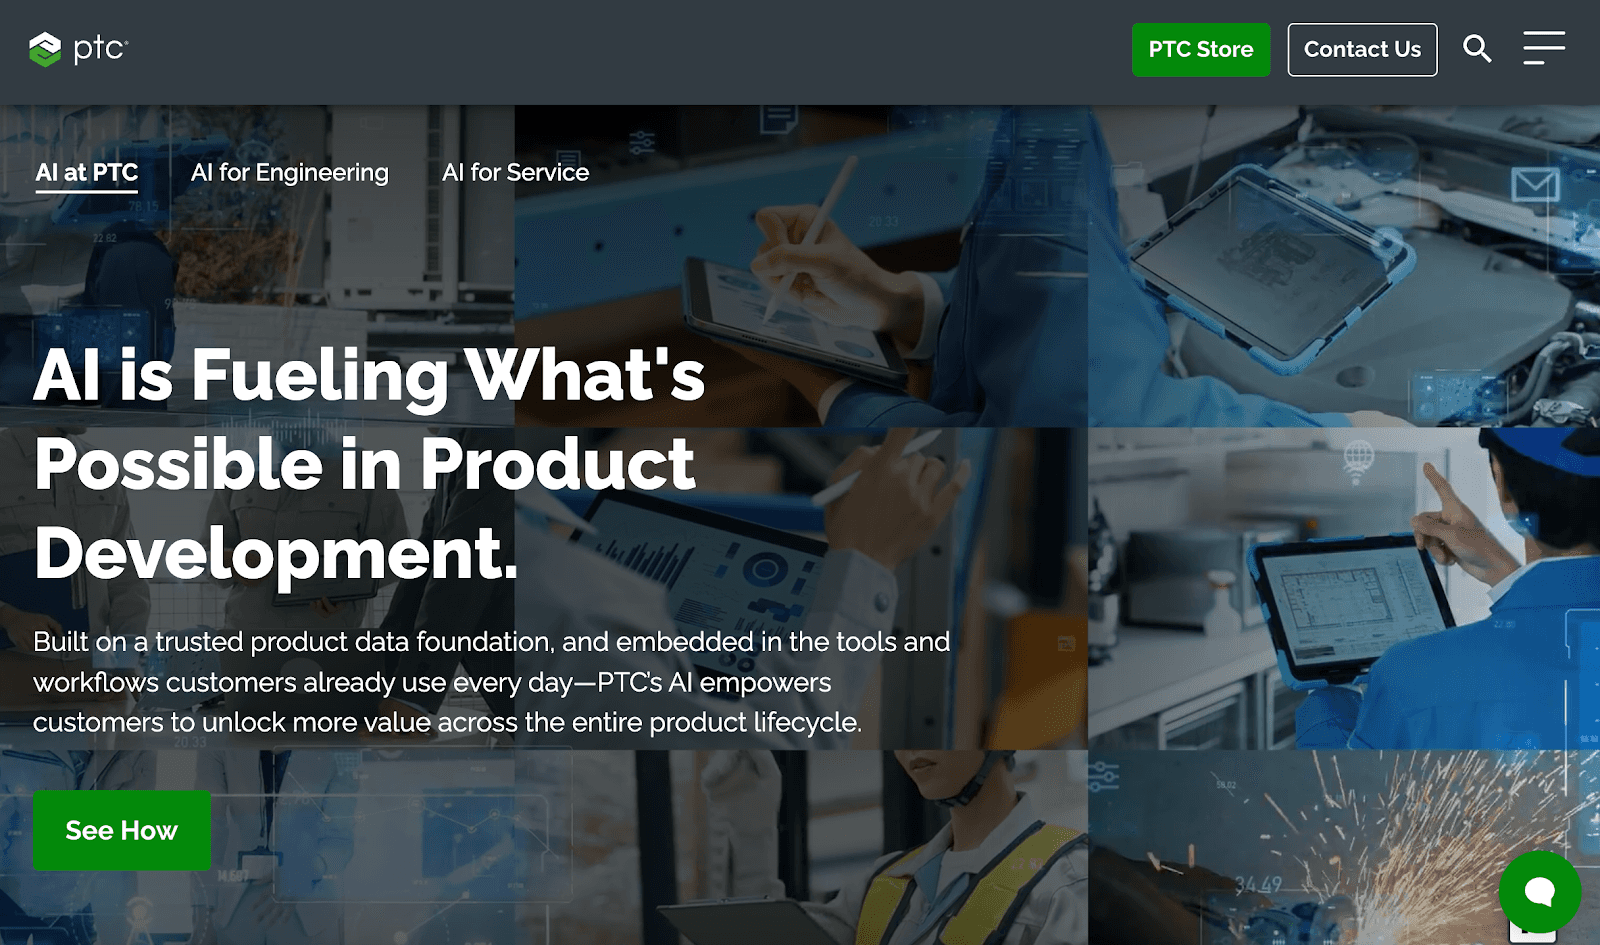Open the green chat bubble

click(x=1540, y=891)
